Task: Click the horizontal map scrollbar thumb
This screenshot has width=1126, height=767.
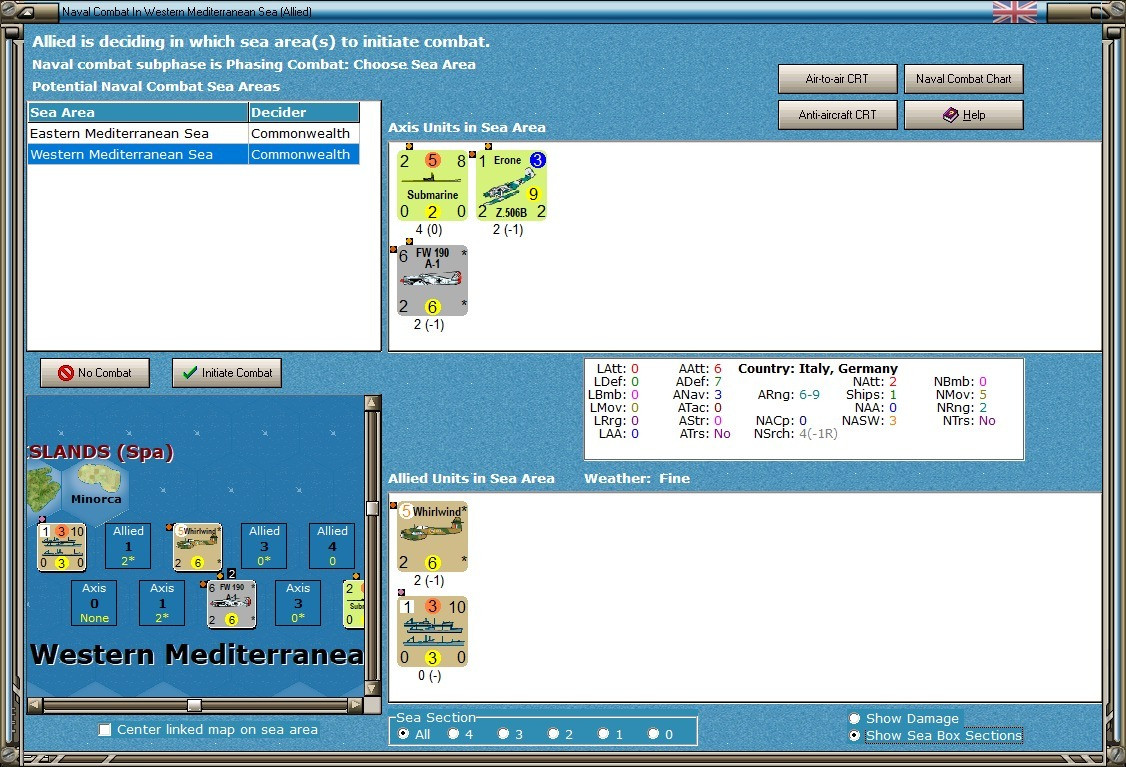Action: [194, 705]
